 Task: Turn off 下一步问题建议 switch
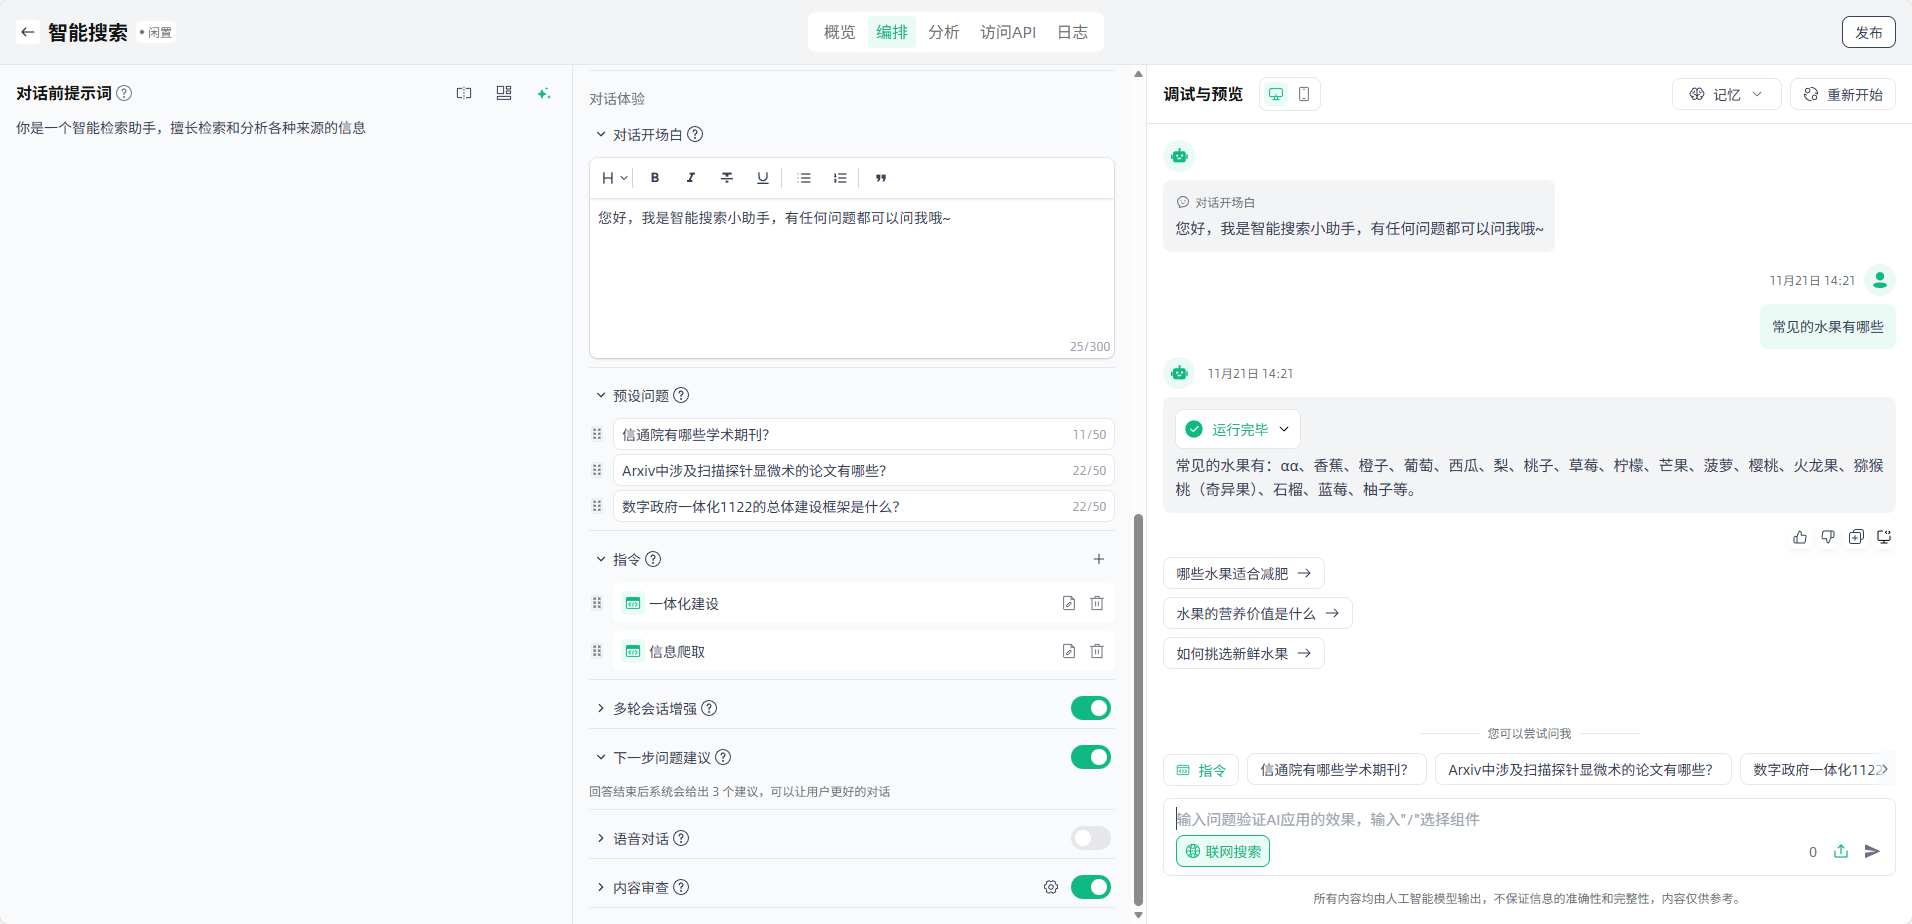coord(1090,757)
